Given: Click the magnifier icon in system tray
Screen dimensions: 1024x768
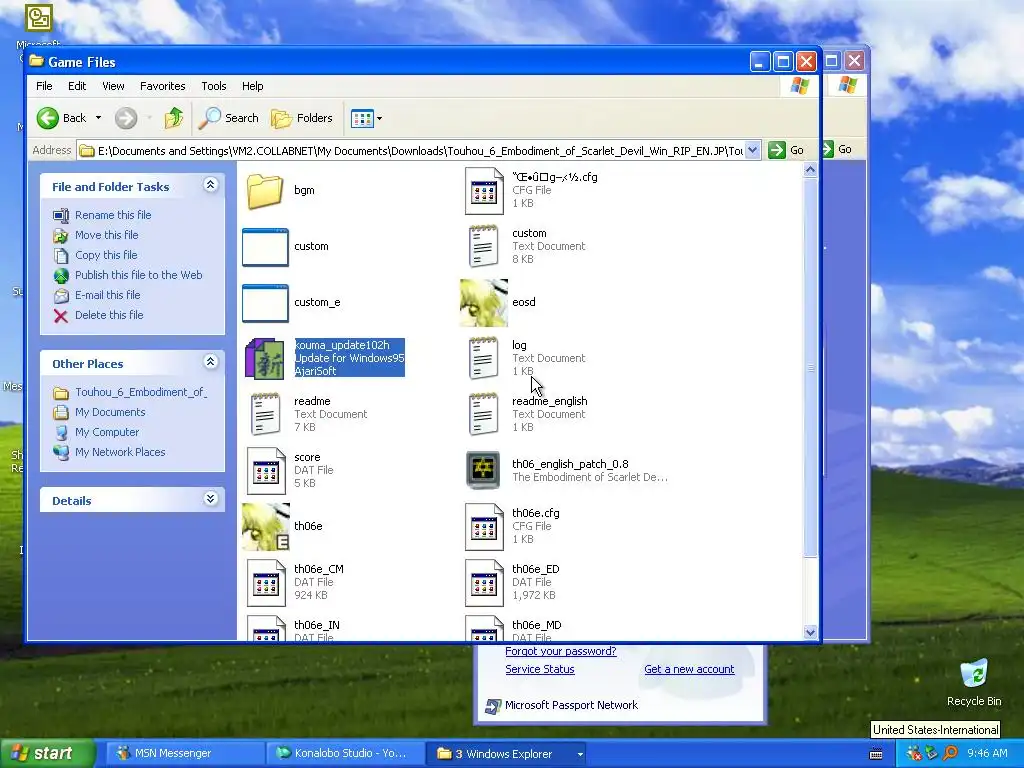Looking at the screenshot, I should click(951, 754).
